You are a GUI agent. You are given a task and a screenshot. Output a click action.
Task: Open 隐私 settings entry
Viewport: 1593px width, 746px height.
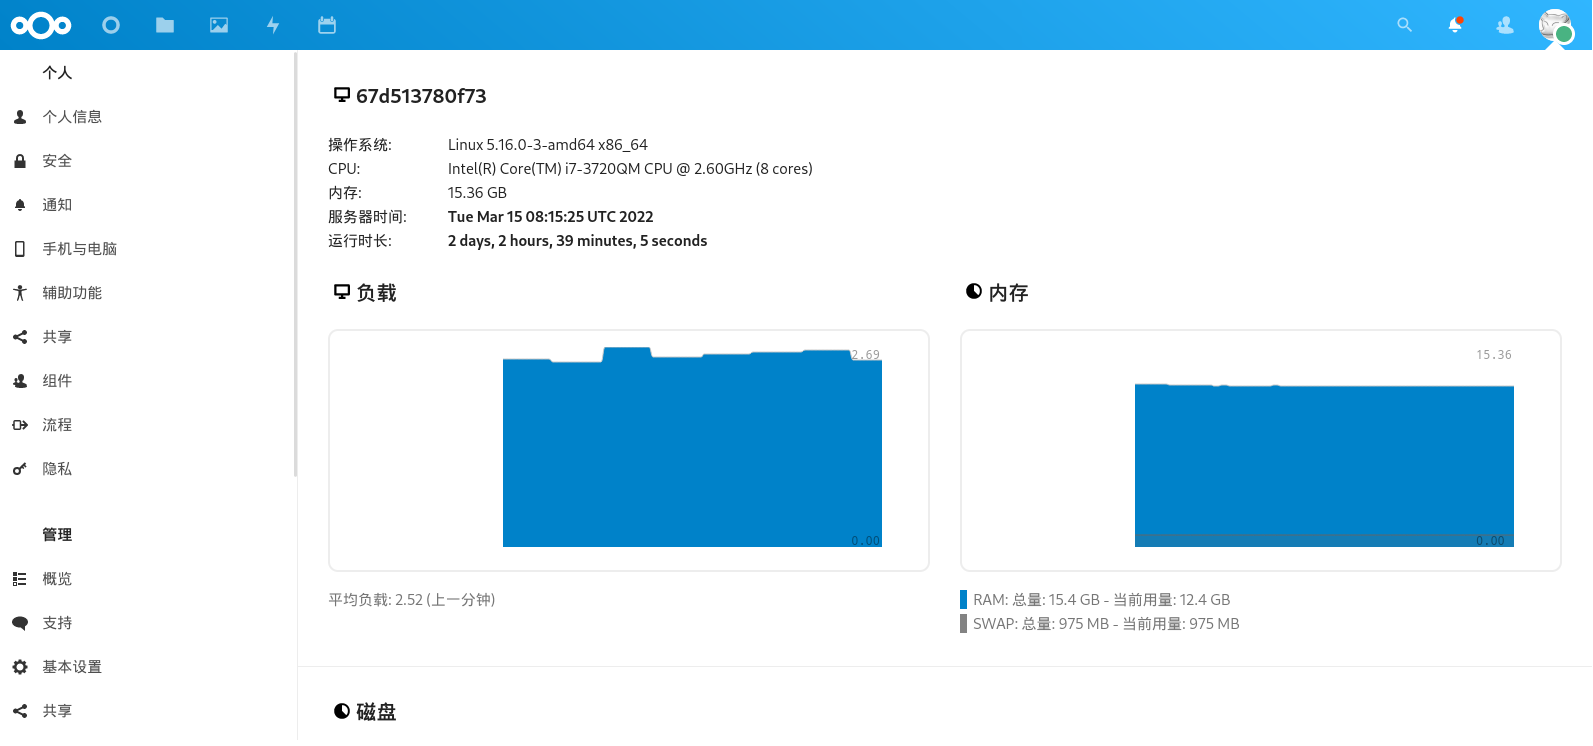[x=57, y=469]
